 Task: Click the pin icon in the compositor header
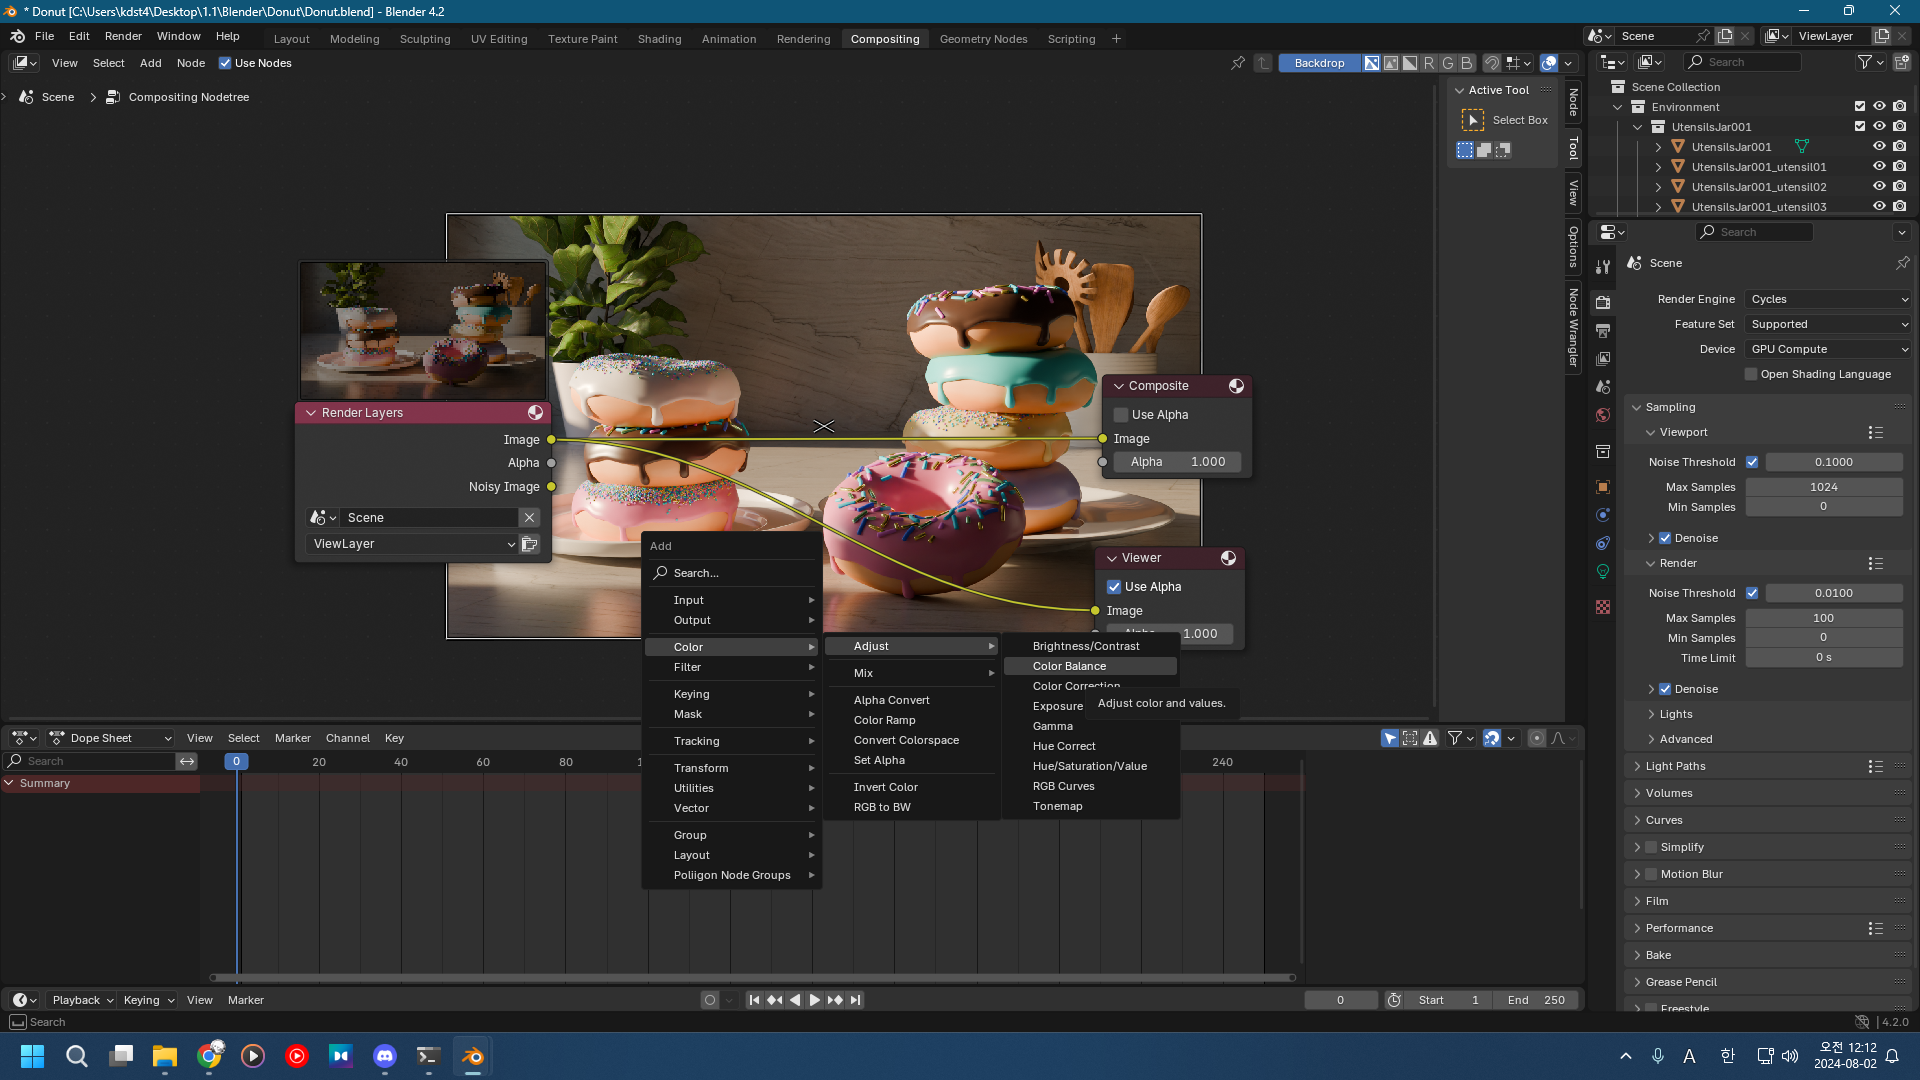(1238, 63)
